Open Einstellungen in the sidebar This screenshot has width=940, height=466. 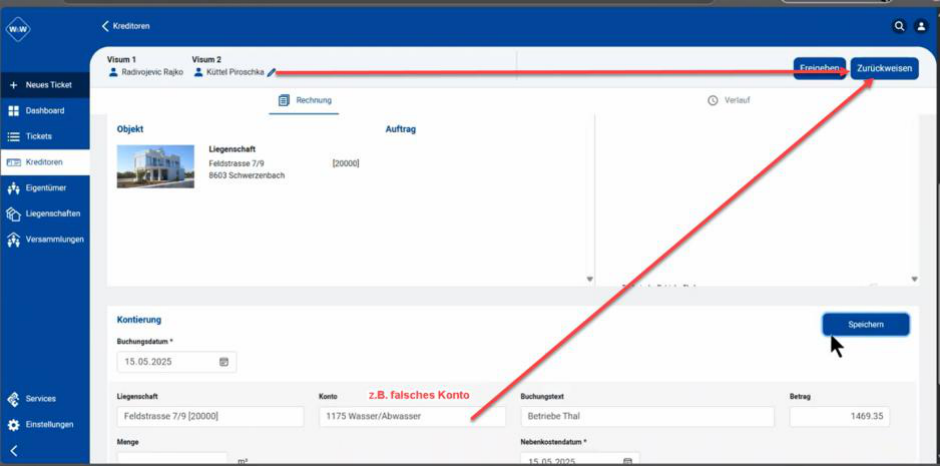45,425
